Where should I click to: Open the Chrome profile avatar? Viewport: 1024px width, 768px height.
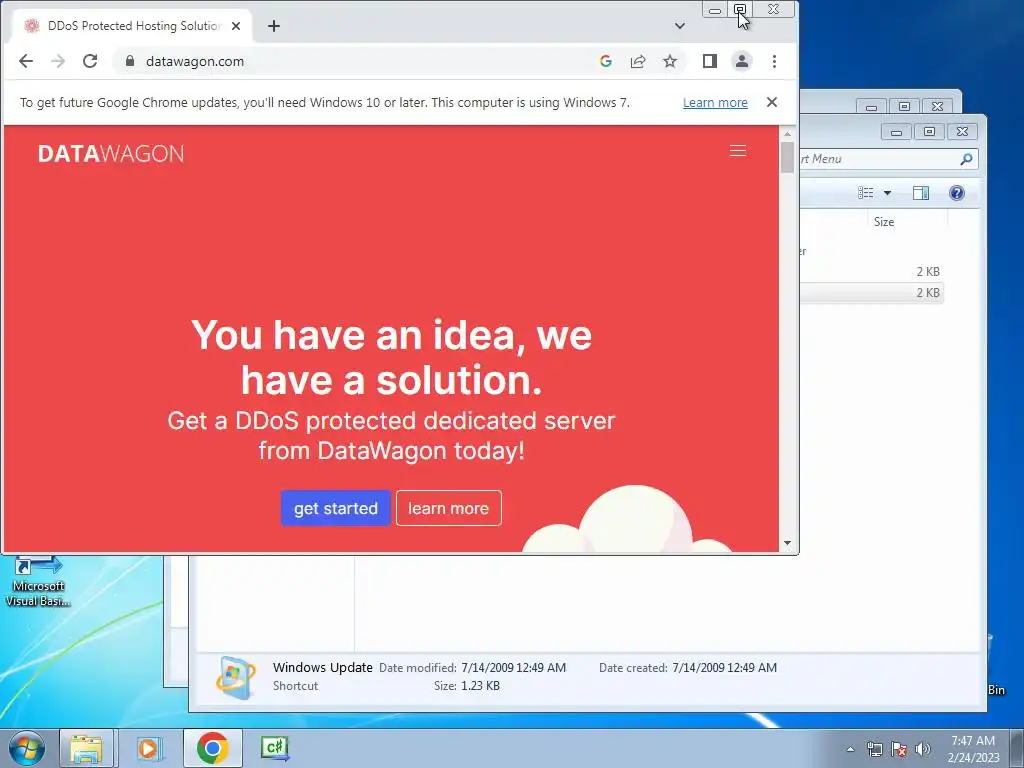point(742,61)
